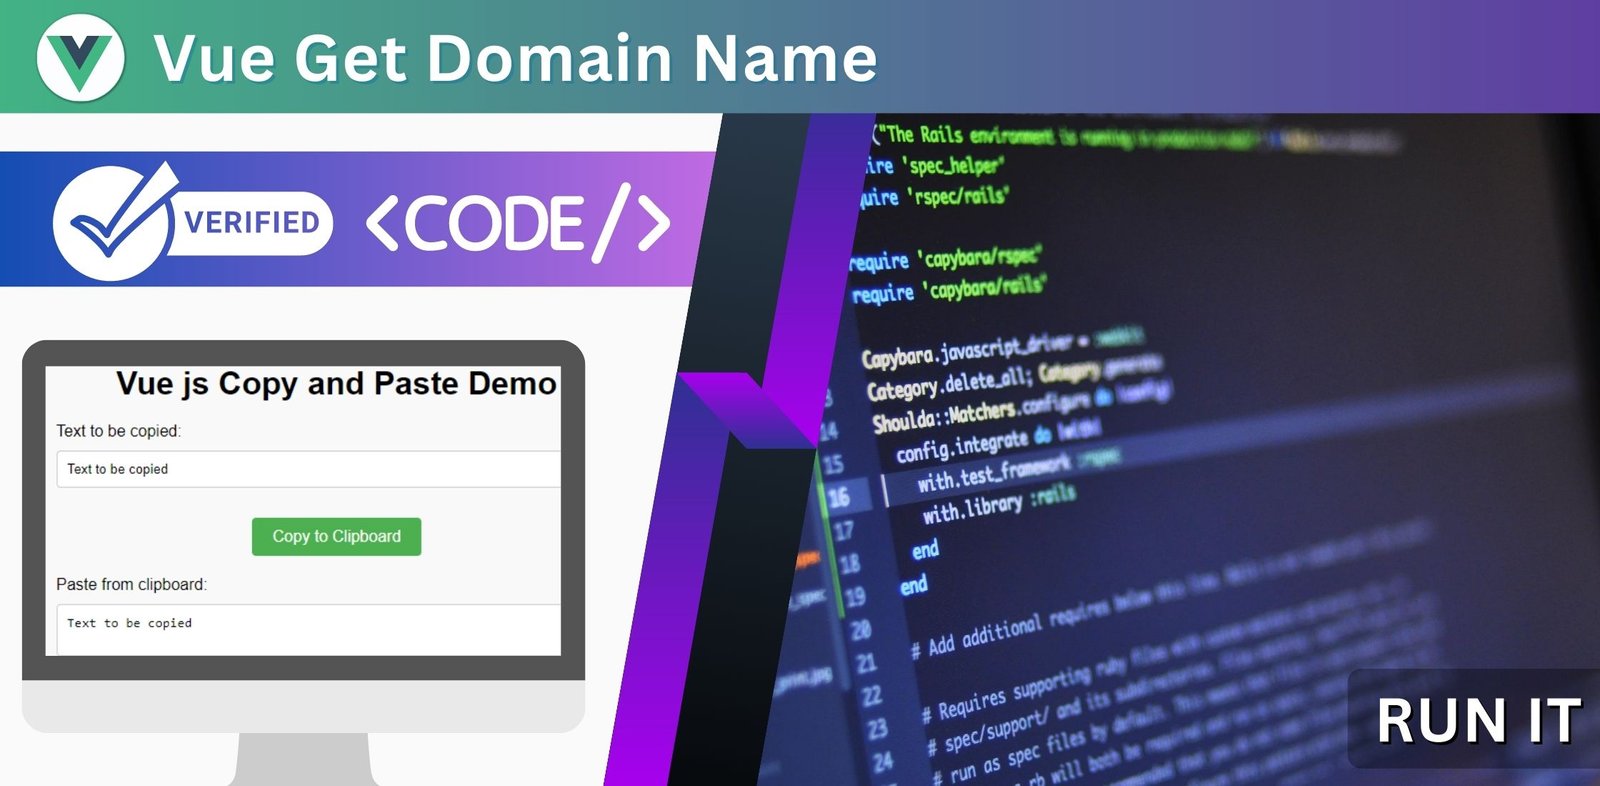Click the angle-bracket CODE graphic
The image size is (1600, 786).
(x=518, y=222)
